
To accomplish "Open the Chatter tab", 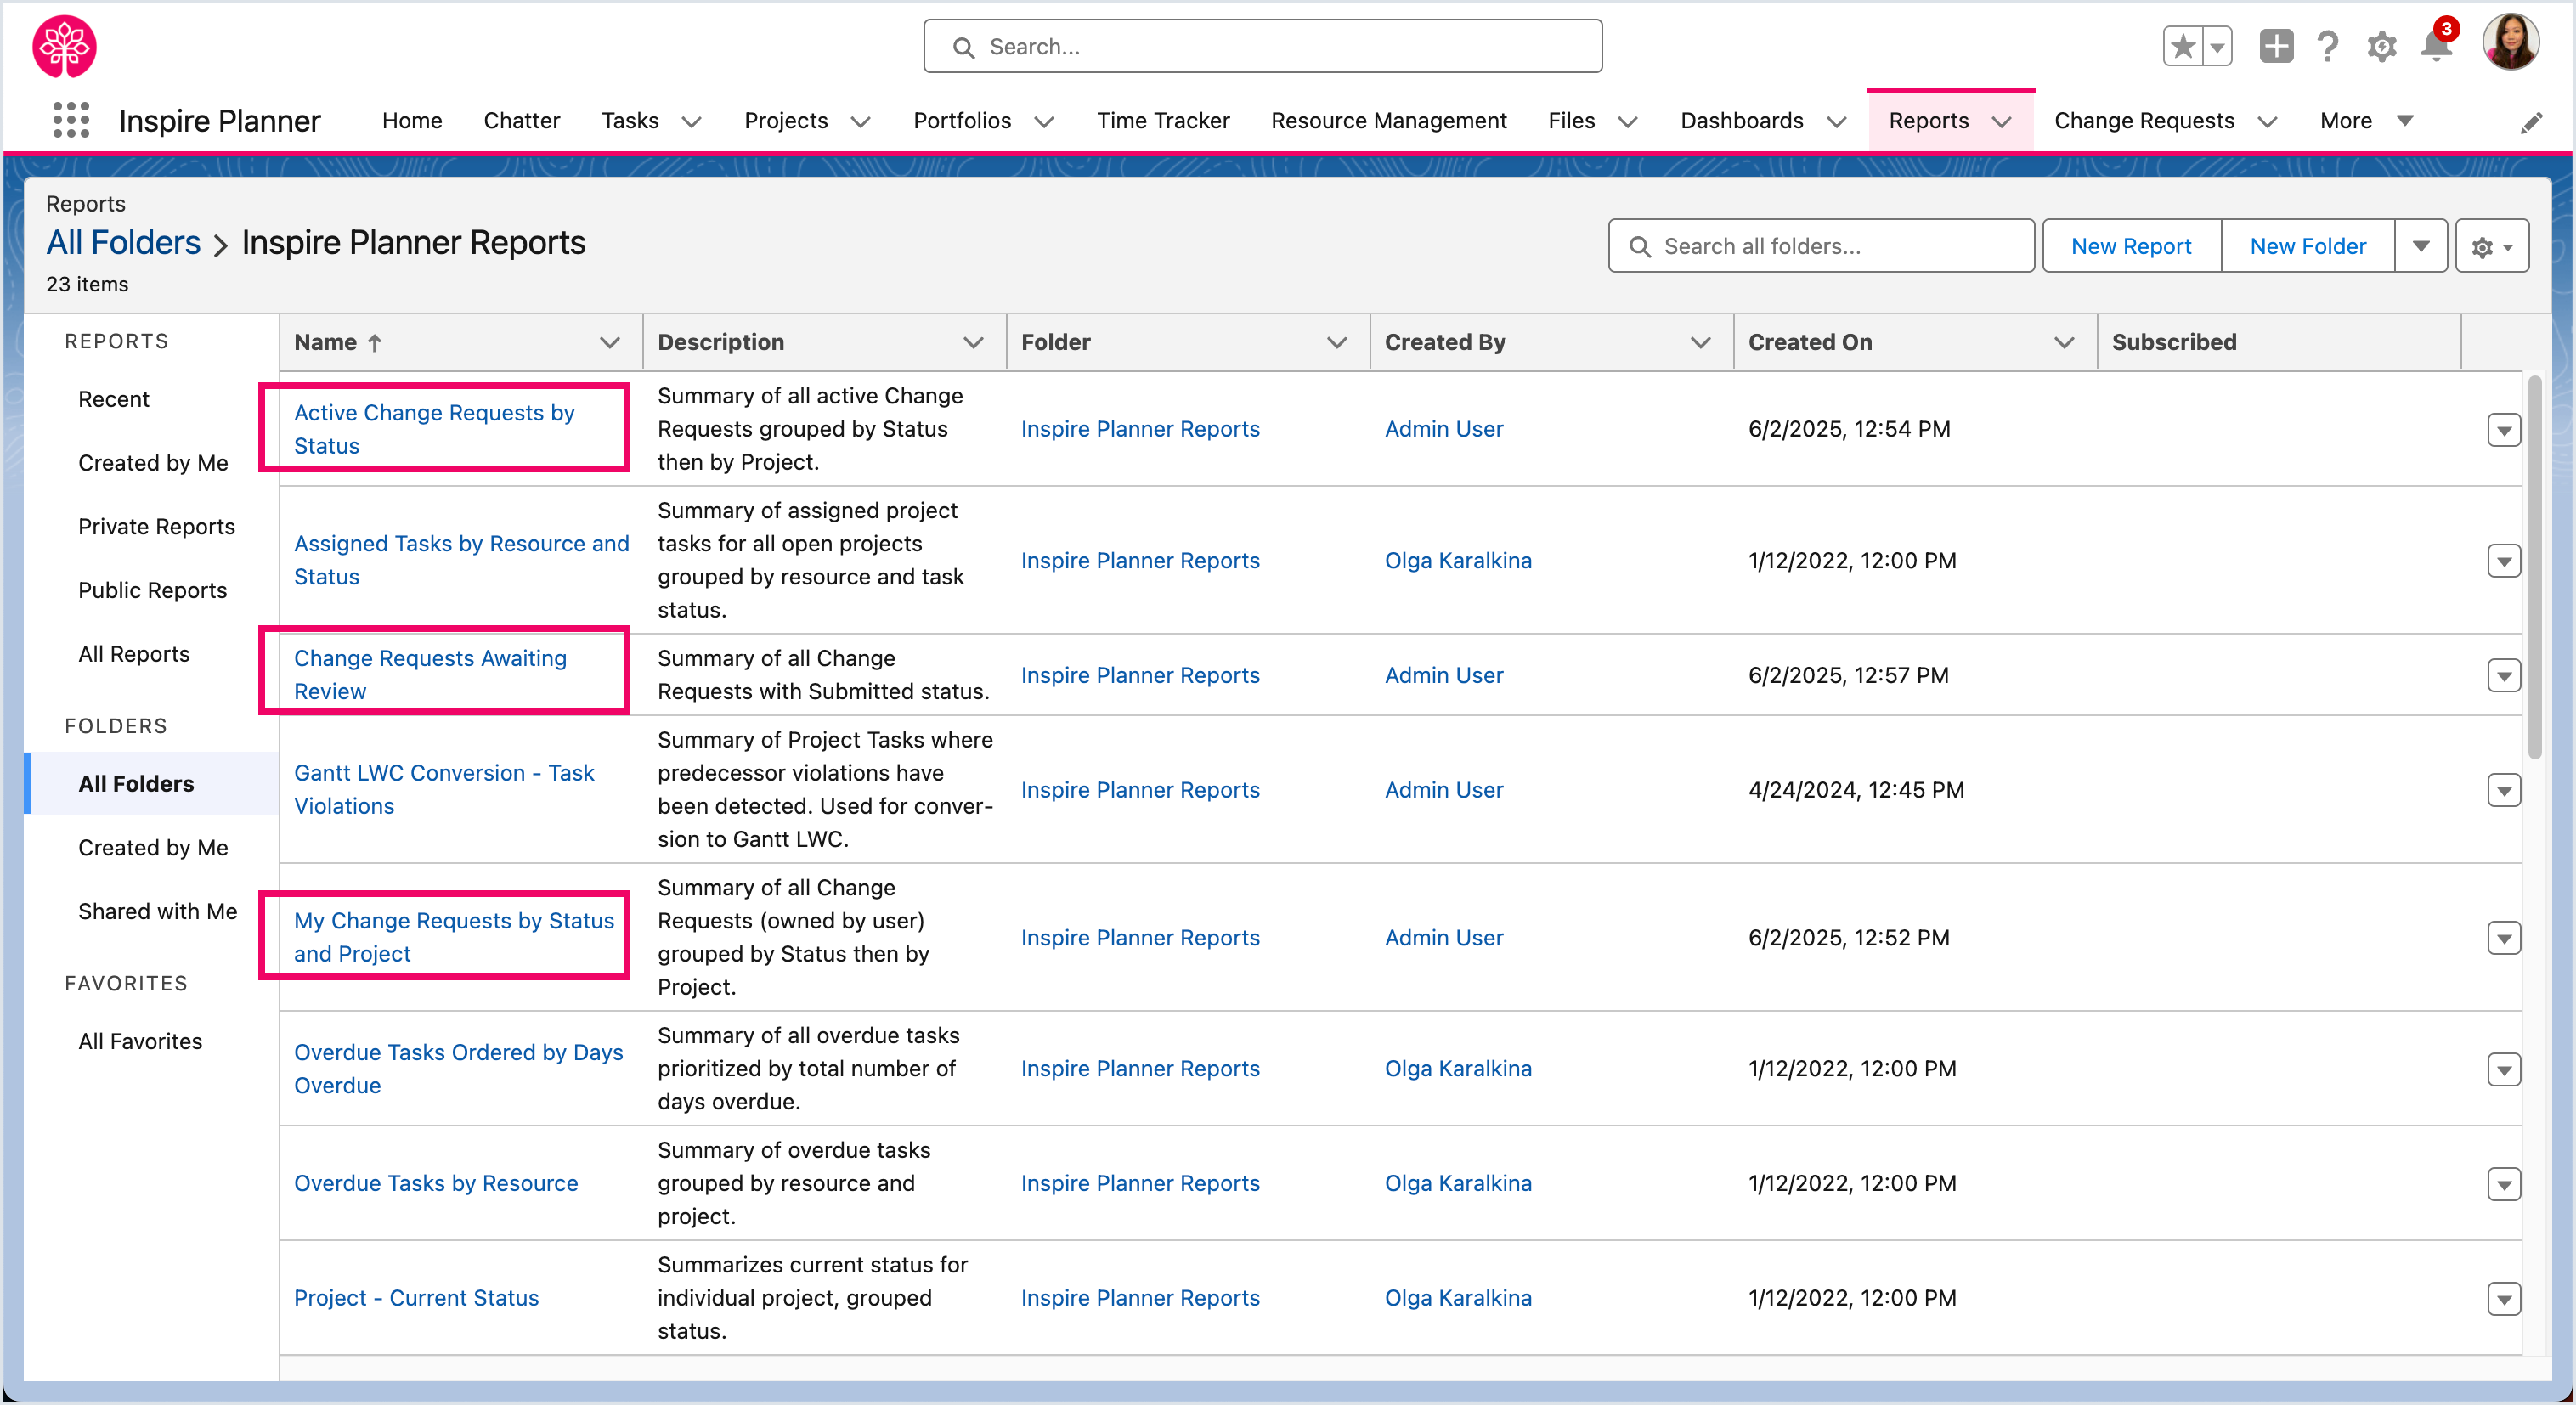I will pyautogui.click(x=521, y=120).
